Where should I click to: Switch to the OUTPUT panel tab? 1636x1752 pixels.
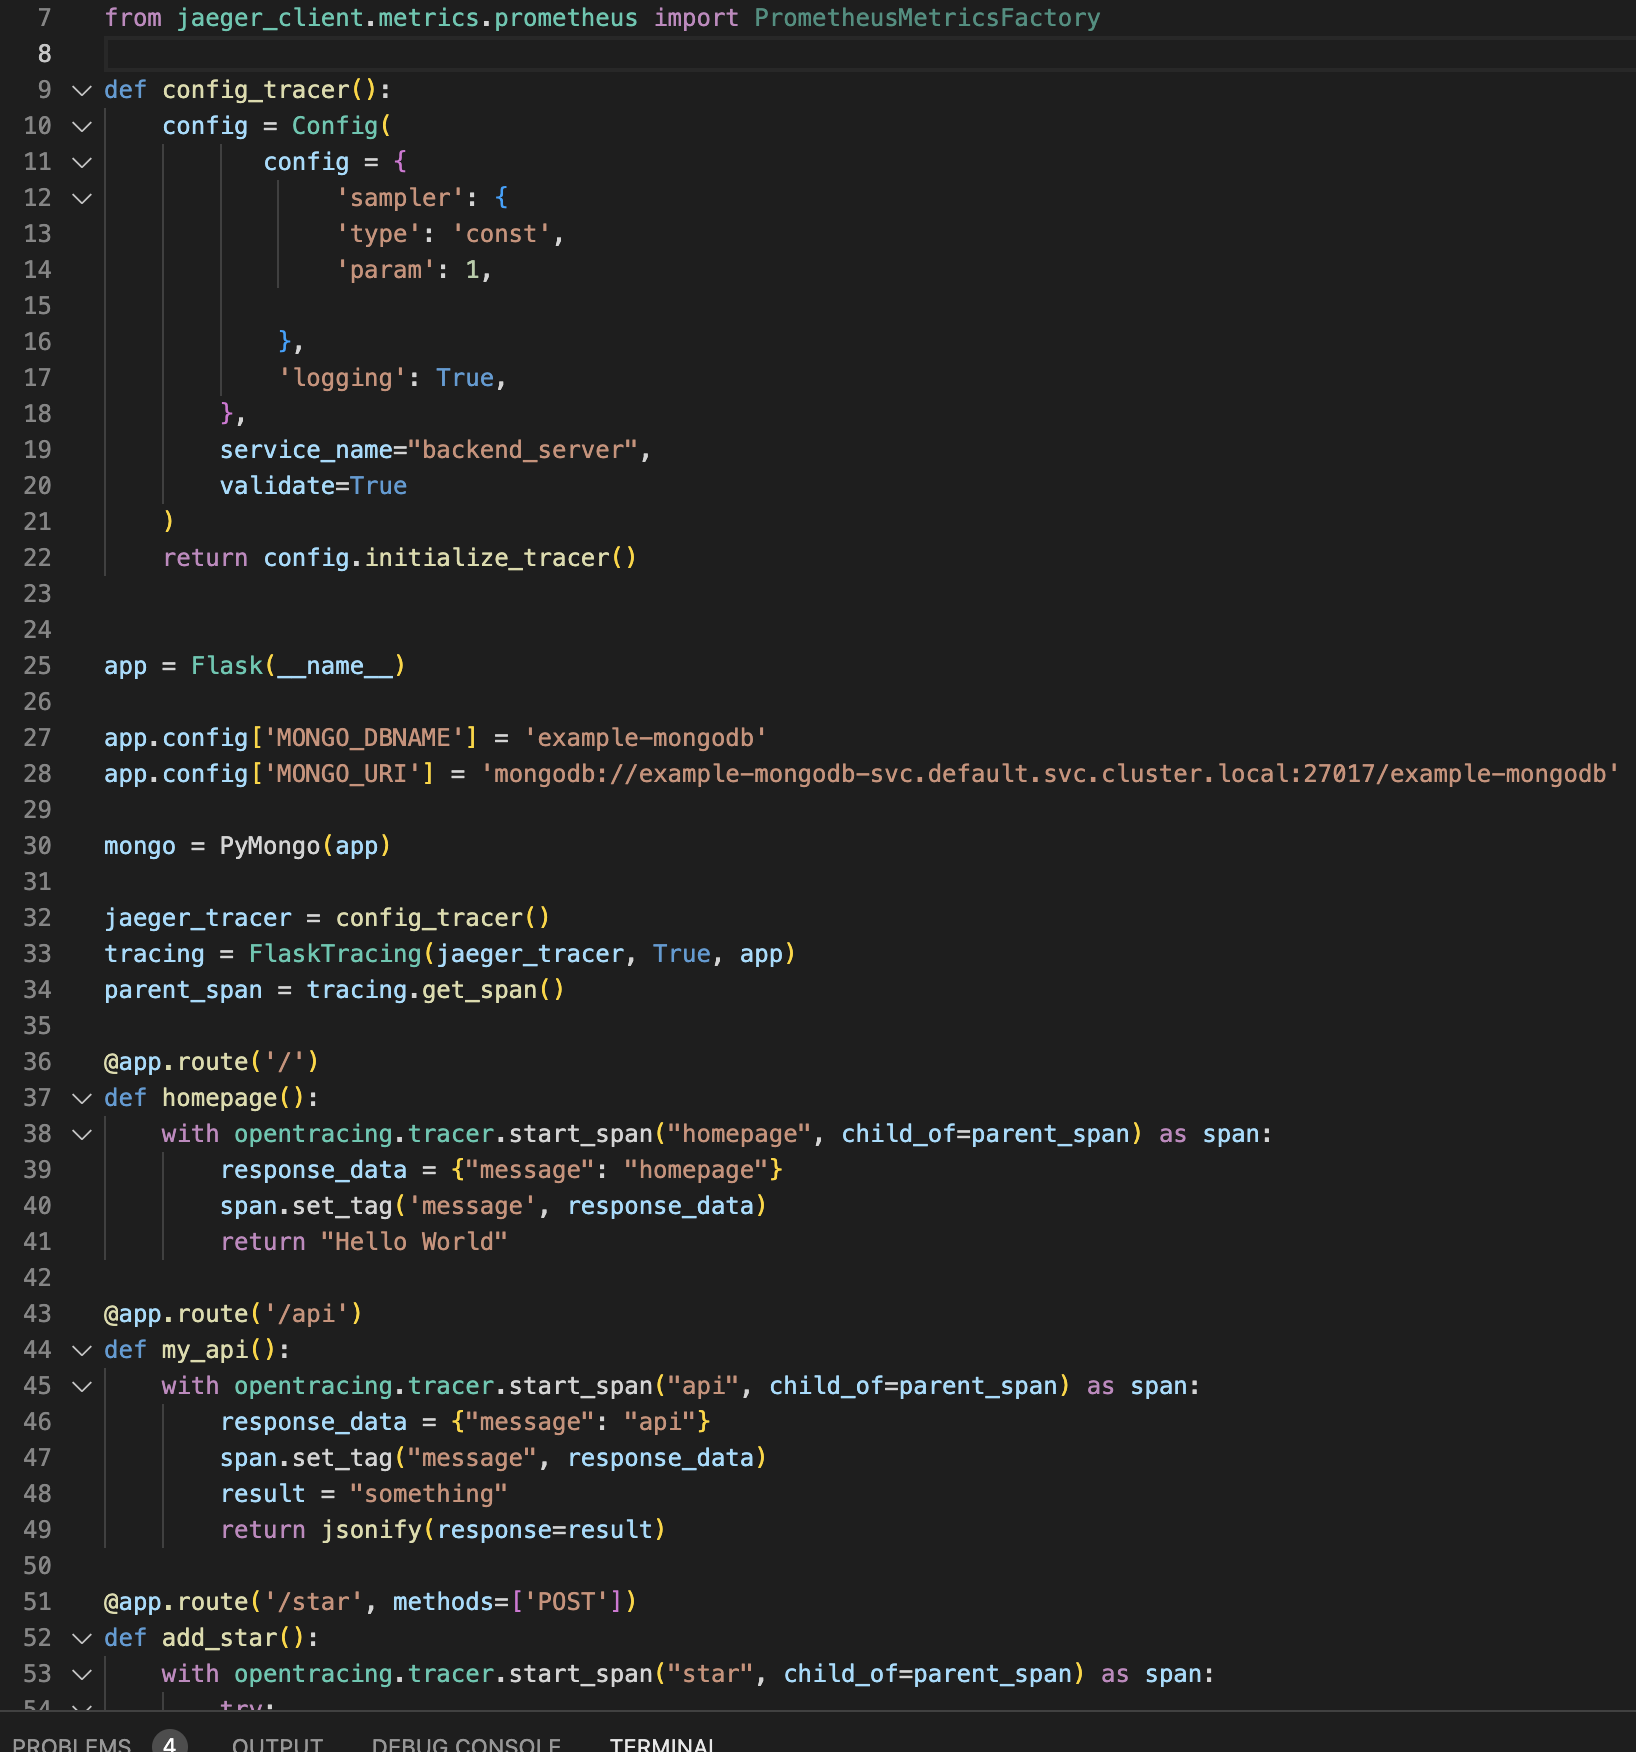pos(277,1743)
